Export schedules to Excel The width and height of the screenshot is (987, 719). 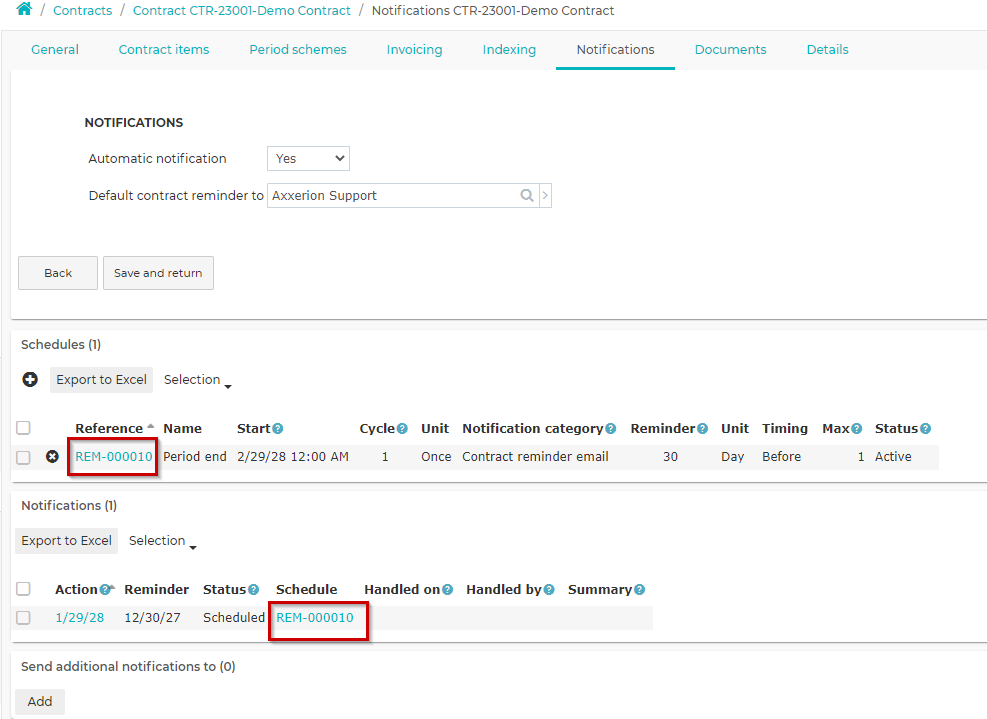[x=101, y=380]
